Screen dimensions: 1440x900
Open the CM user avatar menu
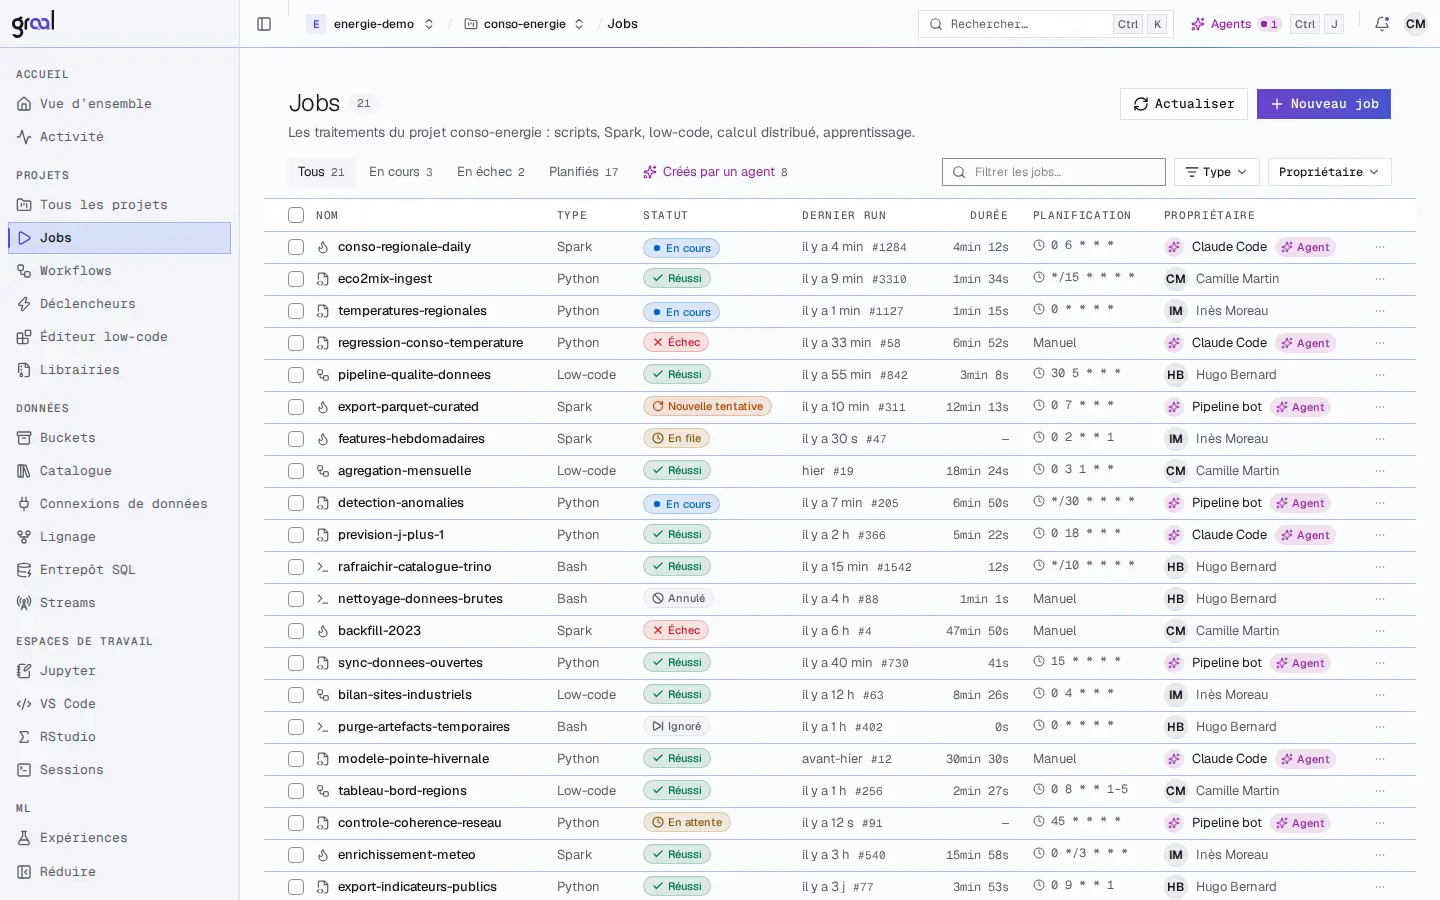tap(1416, 24)
